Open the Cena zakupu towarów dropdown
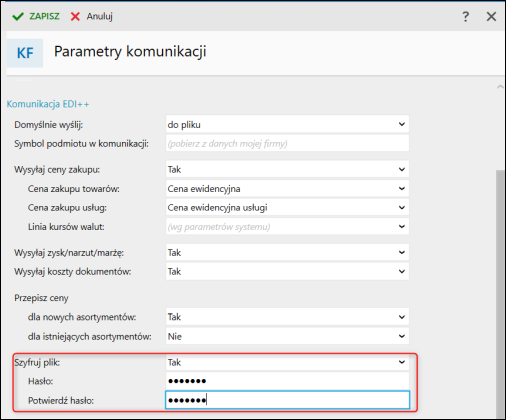Viewport: 506px width, 420px height. [287, 189]
